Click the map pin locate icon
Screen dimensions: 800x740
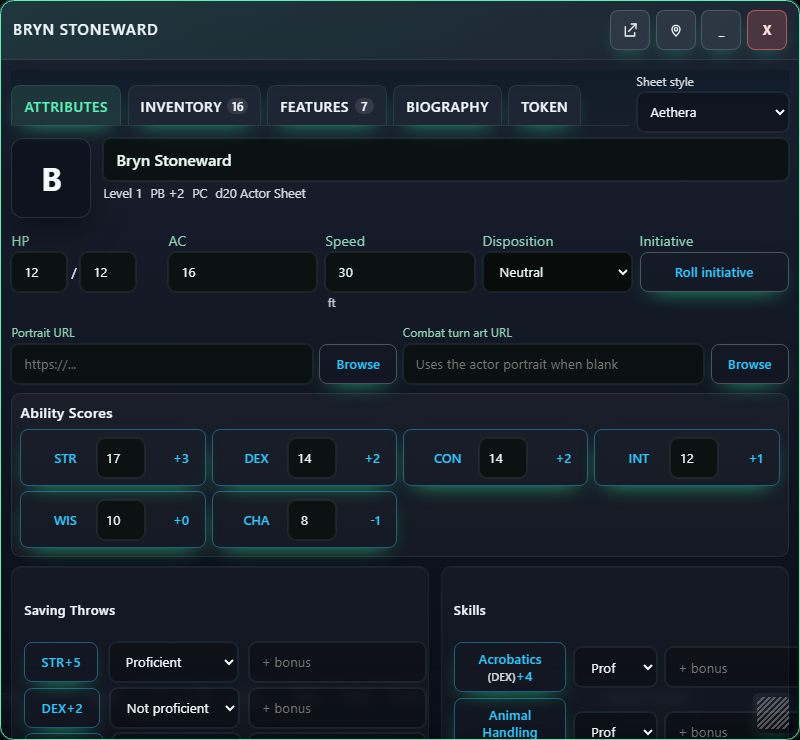click(676, 30)
